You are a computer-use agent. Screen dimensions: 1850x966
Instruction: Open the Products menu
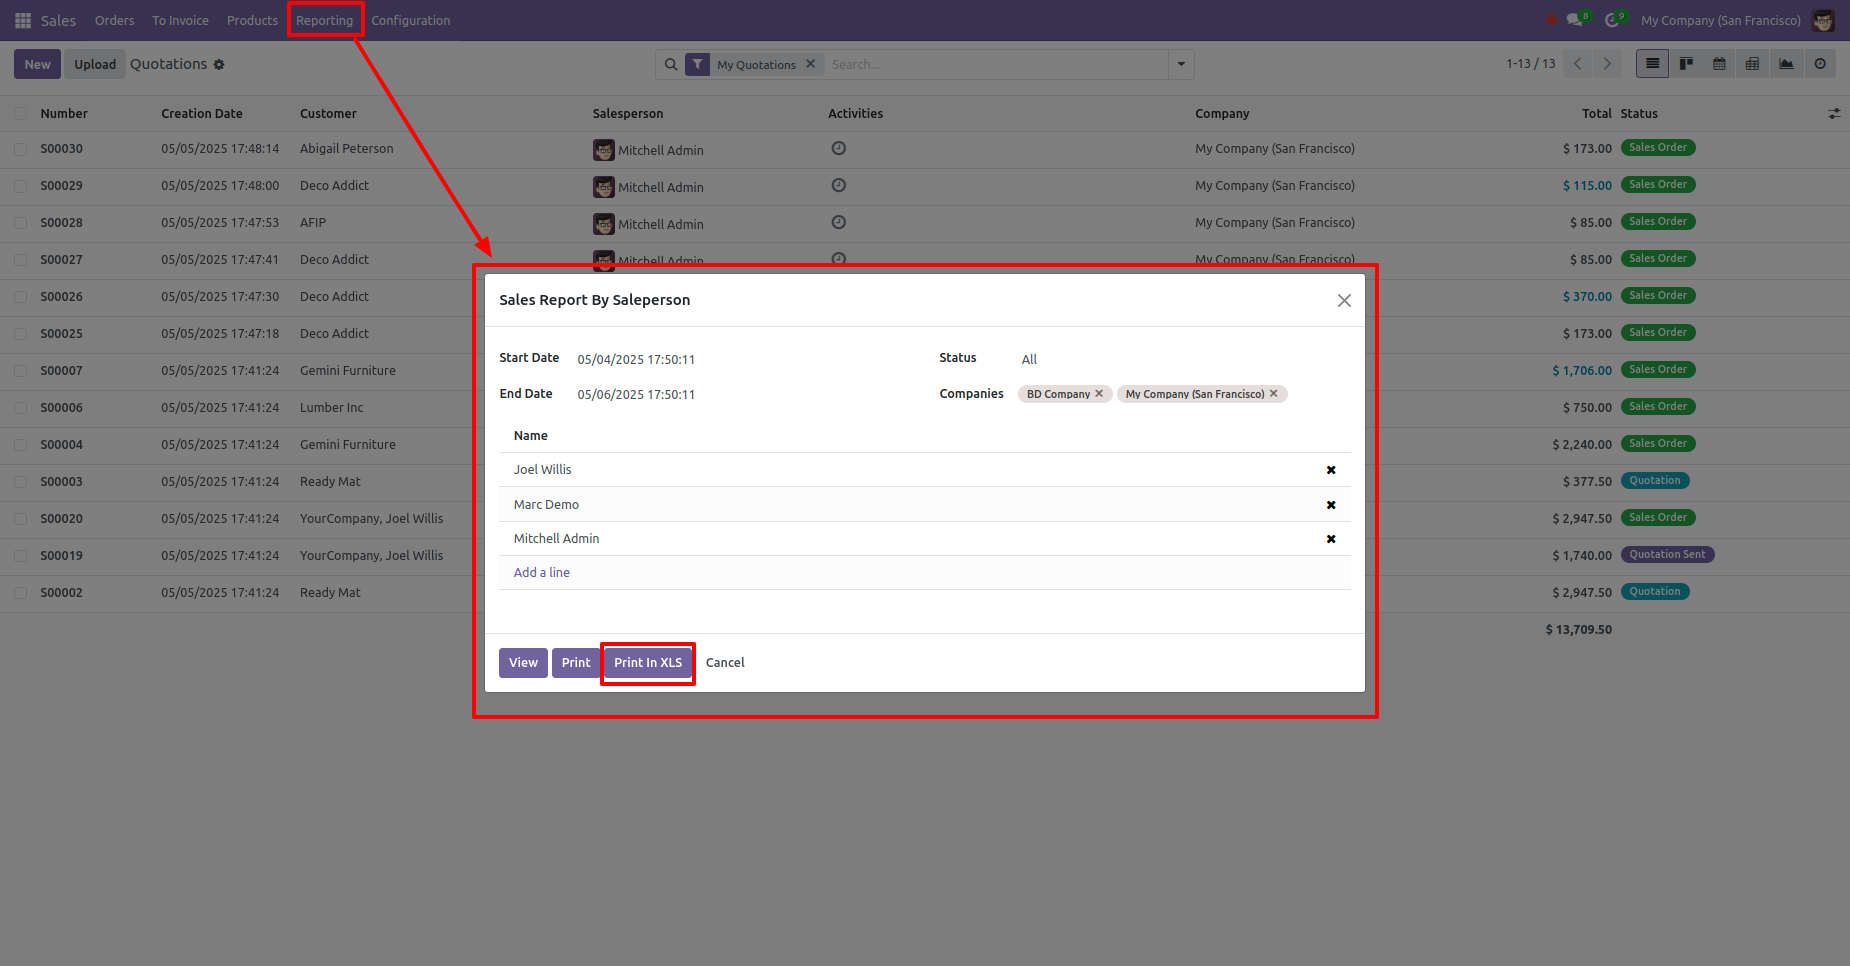click(252, 20)
